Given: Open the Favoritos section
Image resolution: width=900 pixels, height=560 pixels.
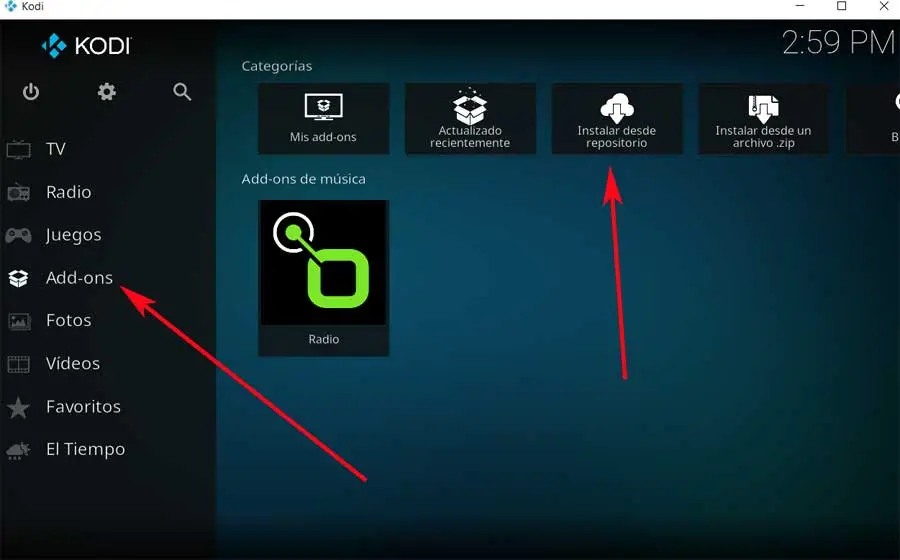Looking at the screenshot, I should point(83,407).
